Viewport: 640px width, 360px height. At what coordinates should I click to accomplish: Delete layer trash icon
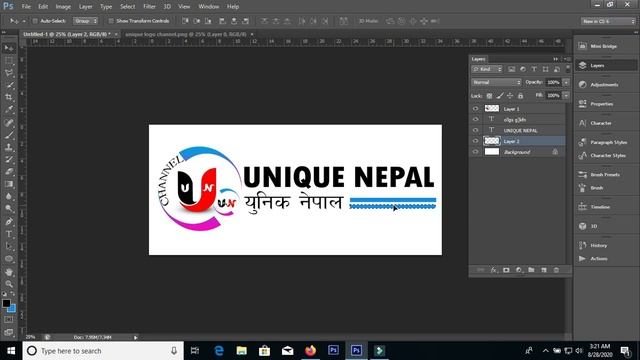tap(556, 270)
